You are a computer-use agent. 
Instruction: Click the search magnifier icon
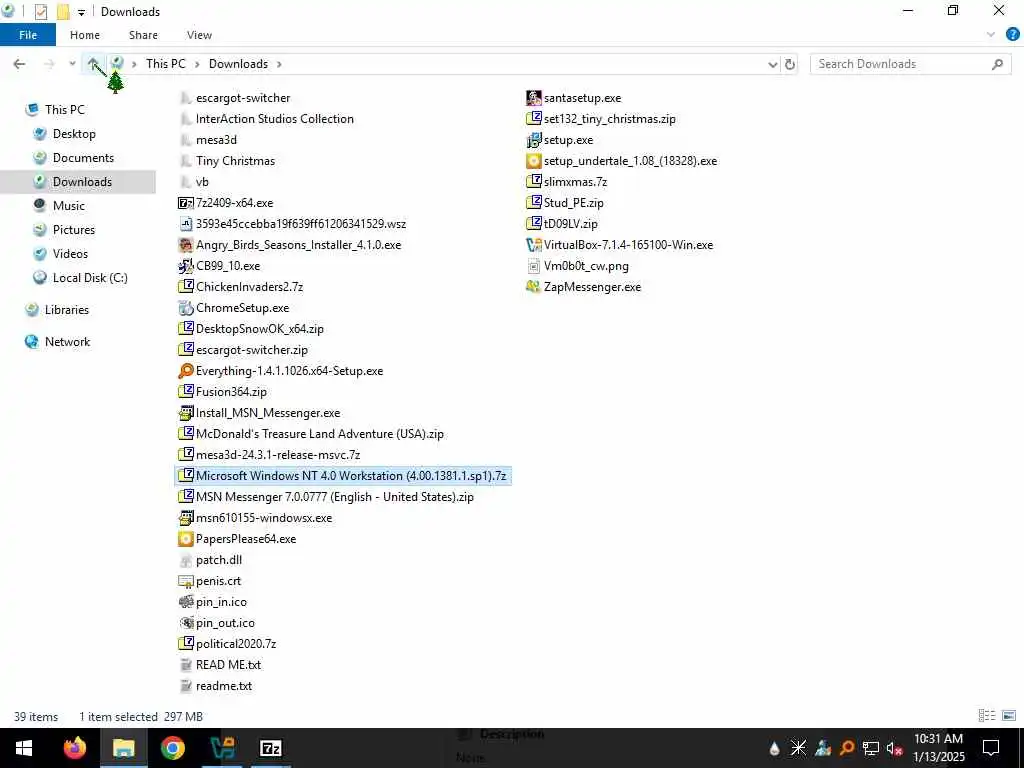coord(997,64)
